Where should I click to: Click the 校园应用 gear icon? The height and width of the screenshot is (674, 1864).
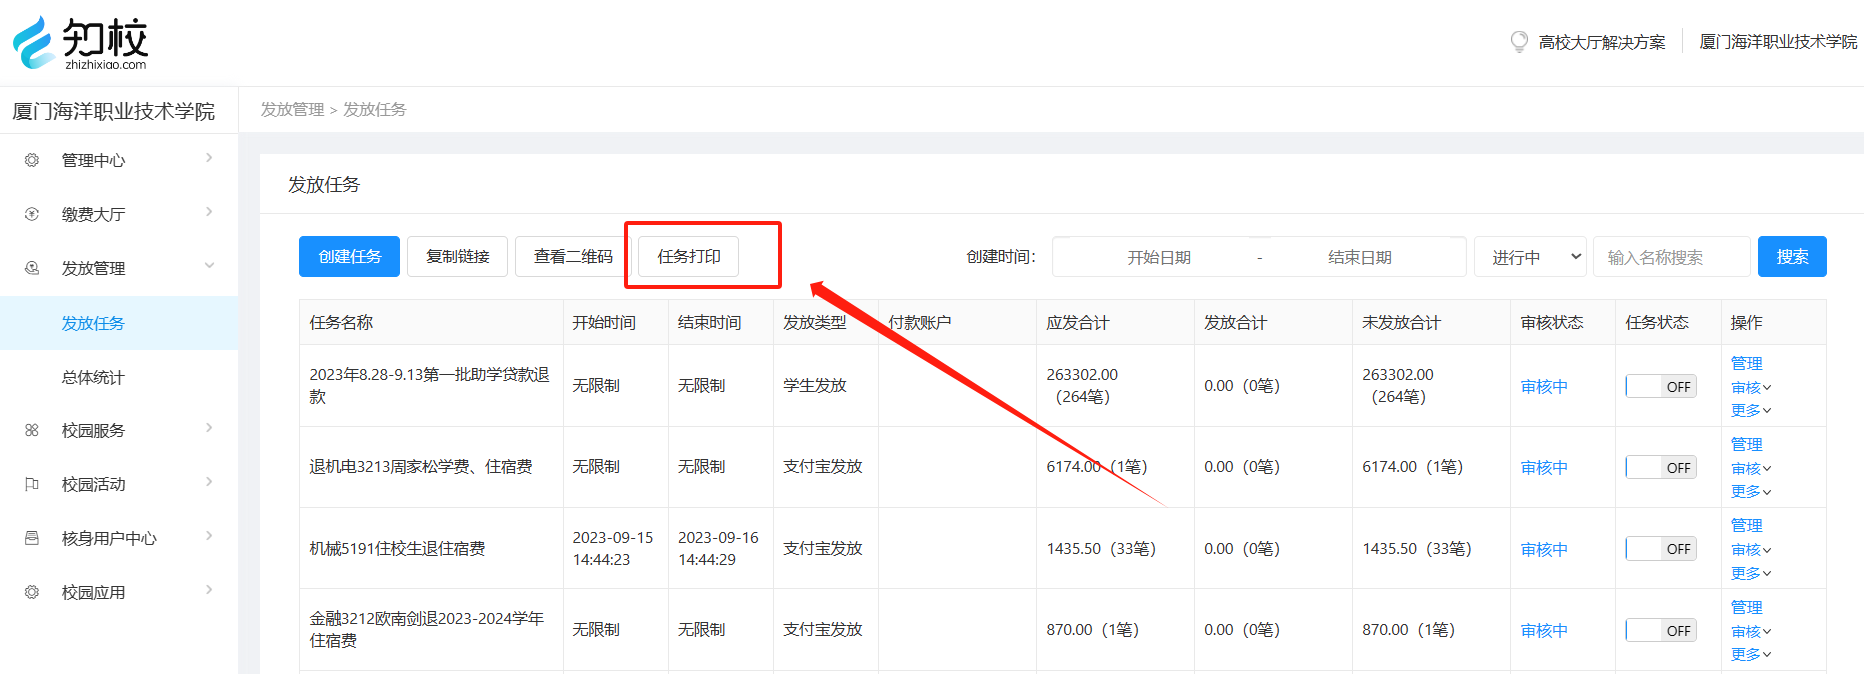coord(32,592)
